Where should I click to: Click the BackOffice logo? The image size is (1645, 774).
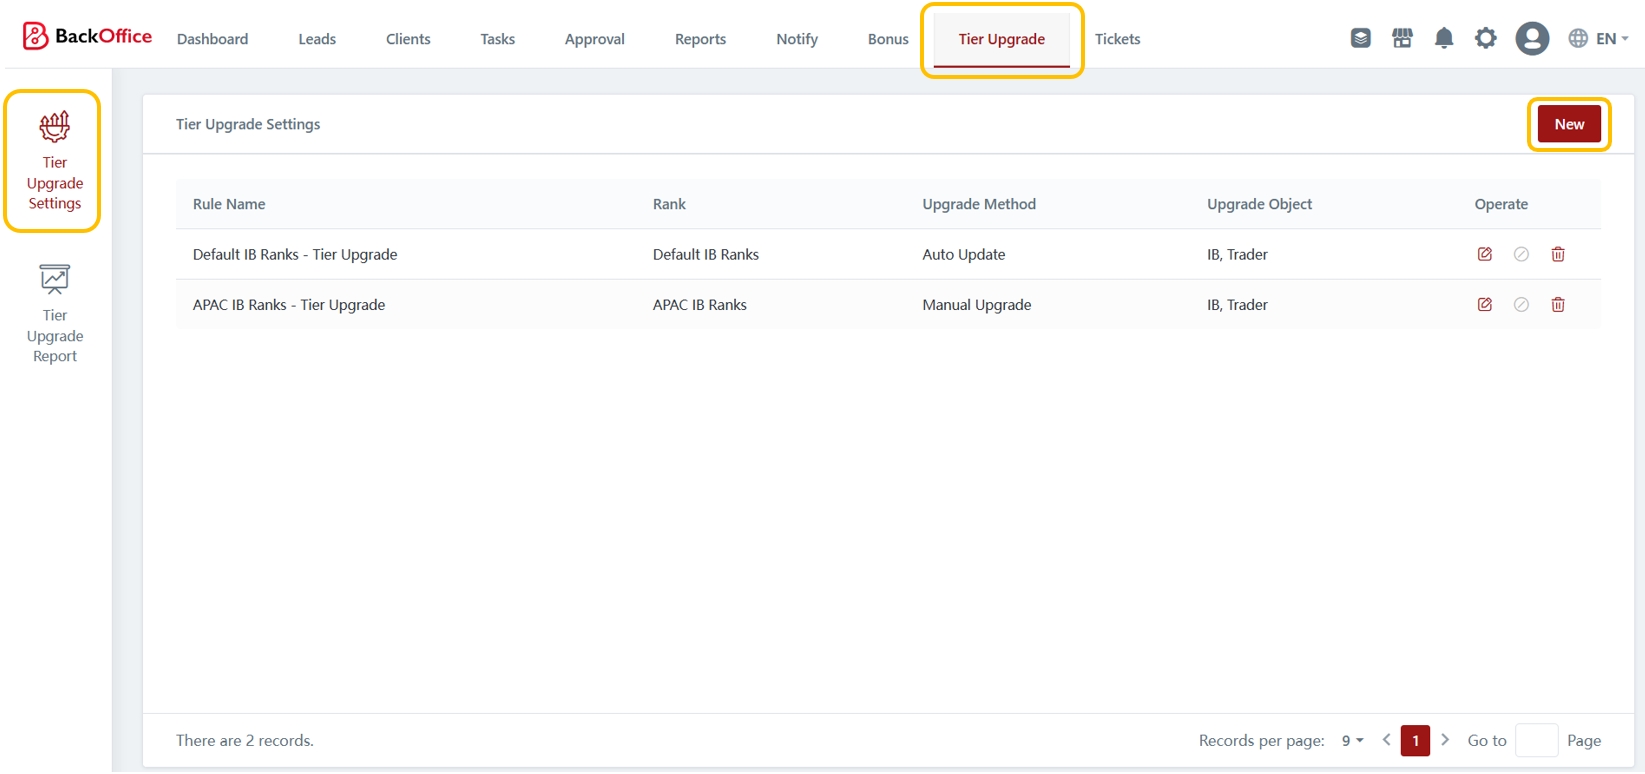pyautogui.click(x=87, y=37)
